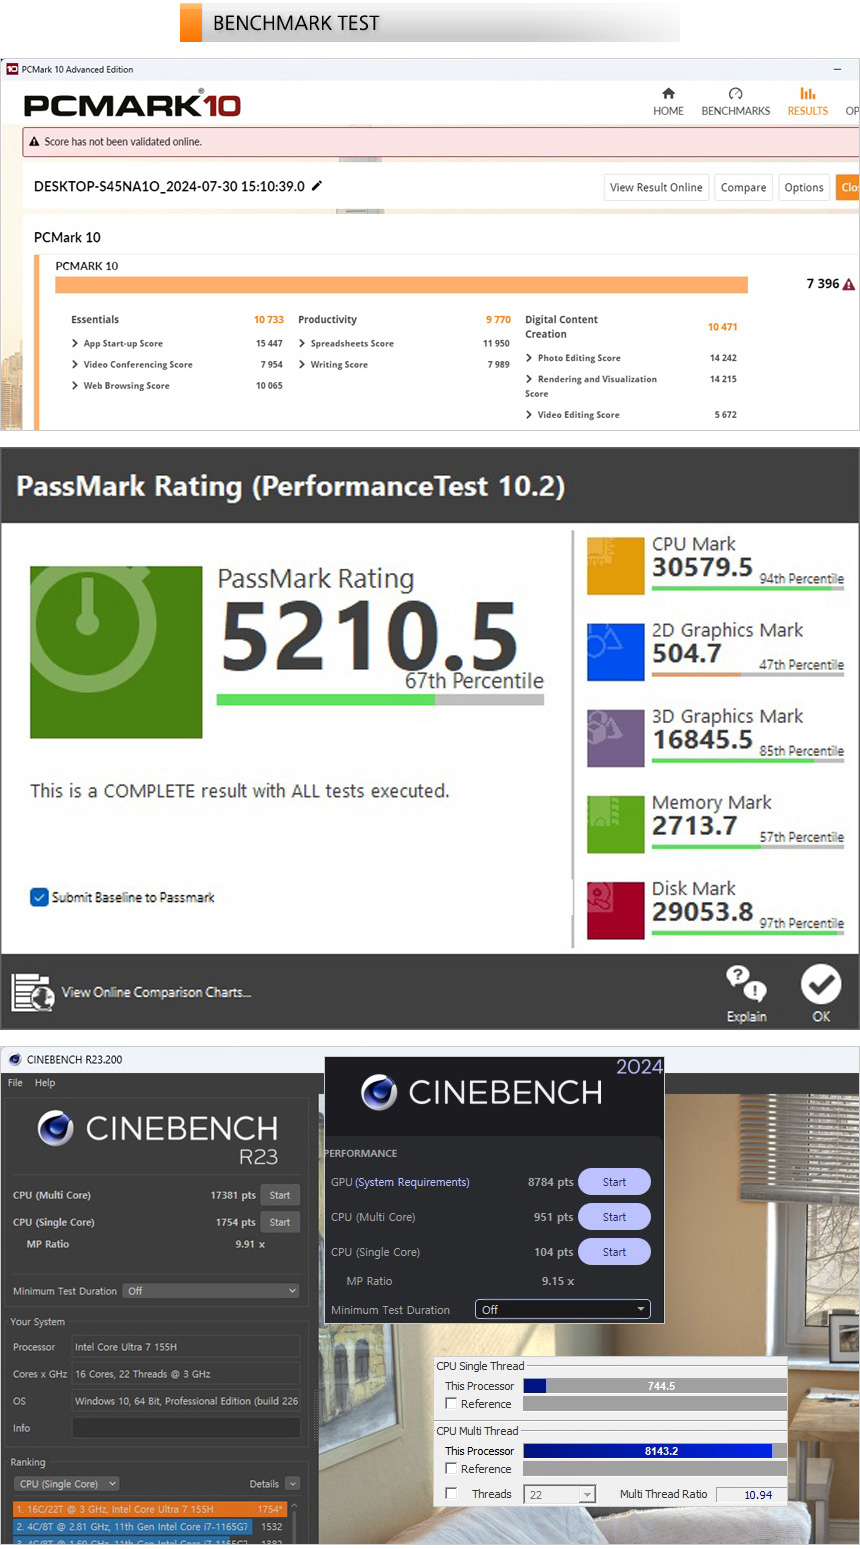
Task: Click the OK checkmark icon in PassMark
Action: [821, 984]
